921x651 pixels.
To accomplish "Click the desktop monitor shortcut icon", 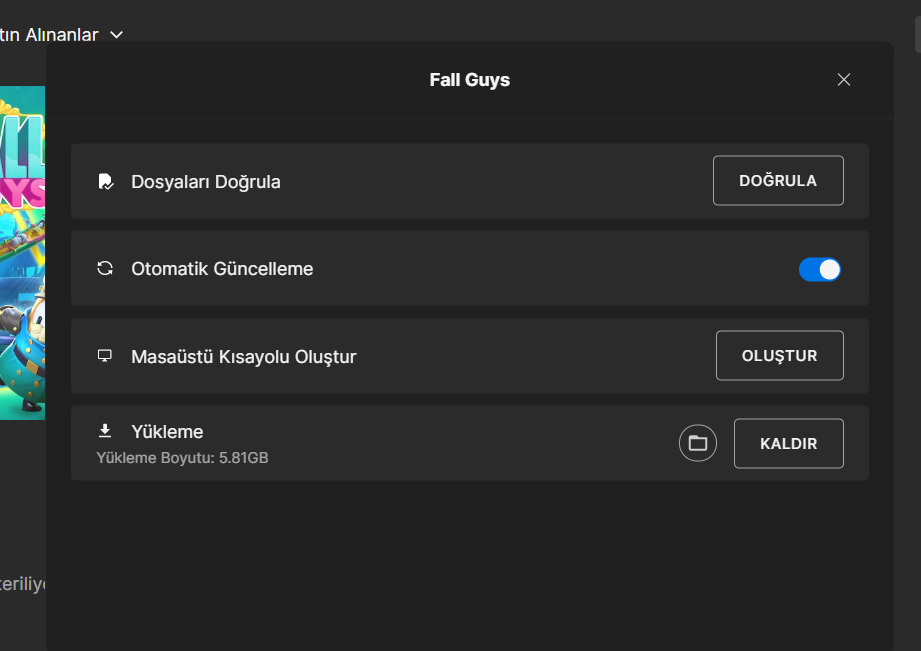I will [104, 356].
